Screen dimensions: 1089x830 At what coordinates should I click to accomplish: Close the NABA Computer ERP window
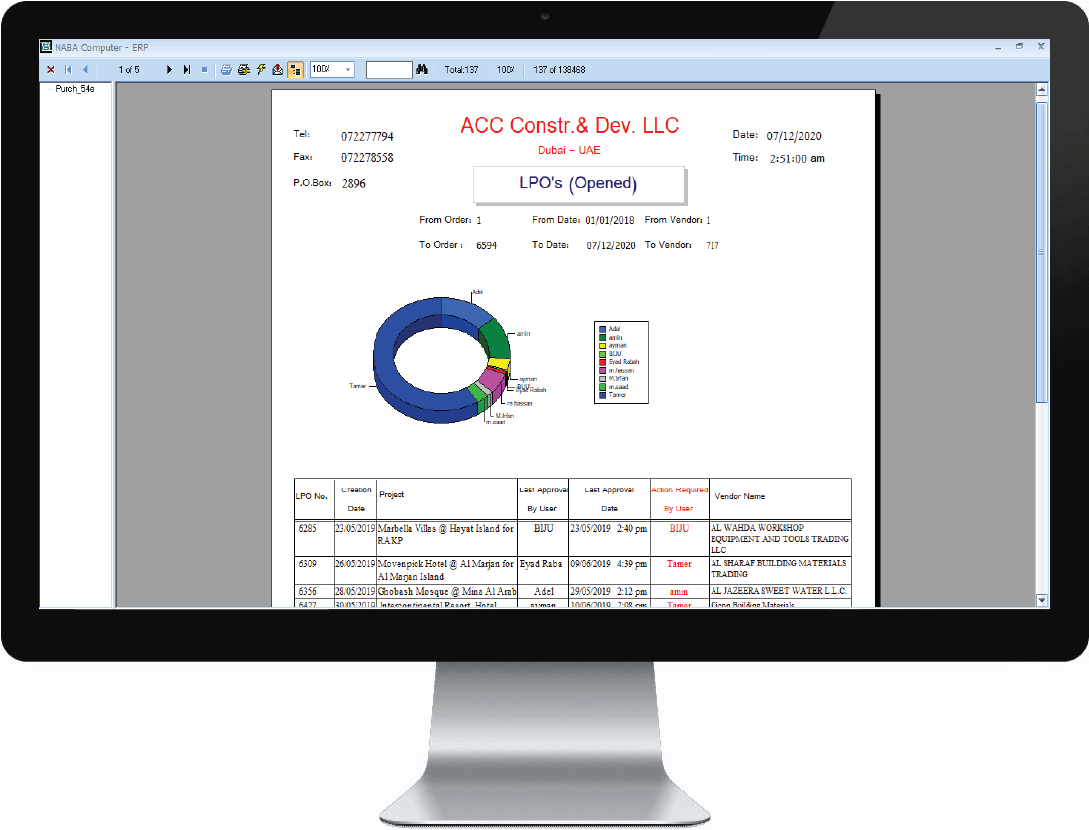coord(1041,47)
